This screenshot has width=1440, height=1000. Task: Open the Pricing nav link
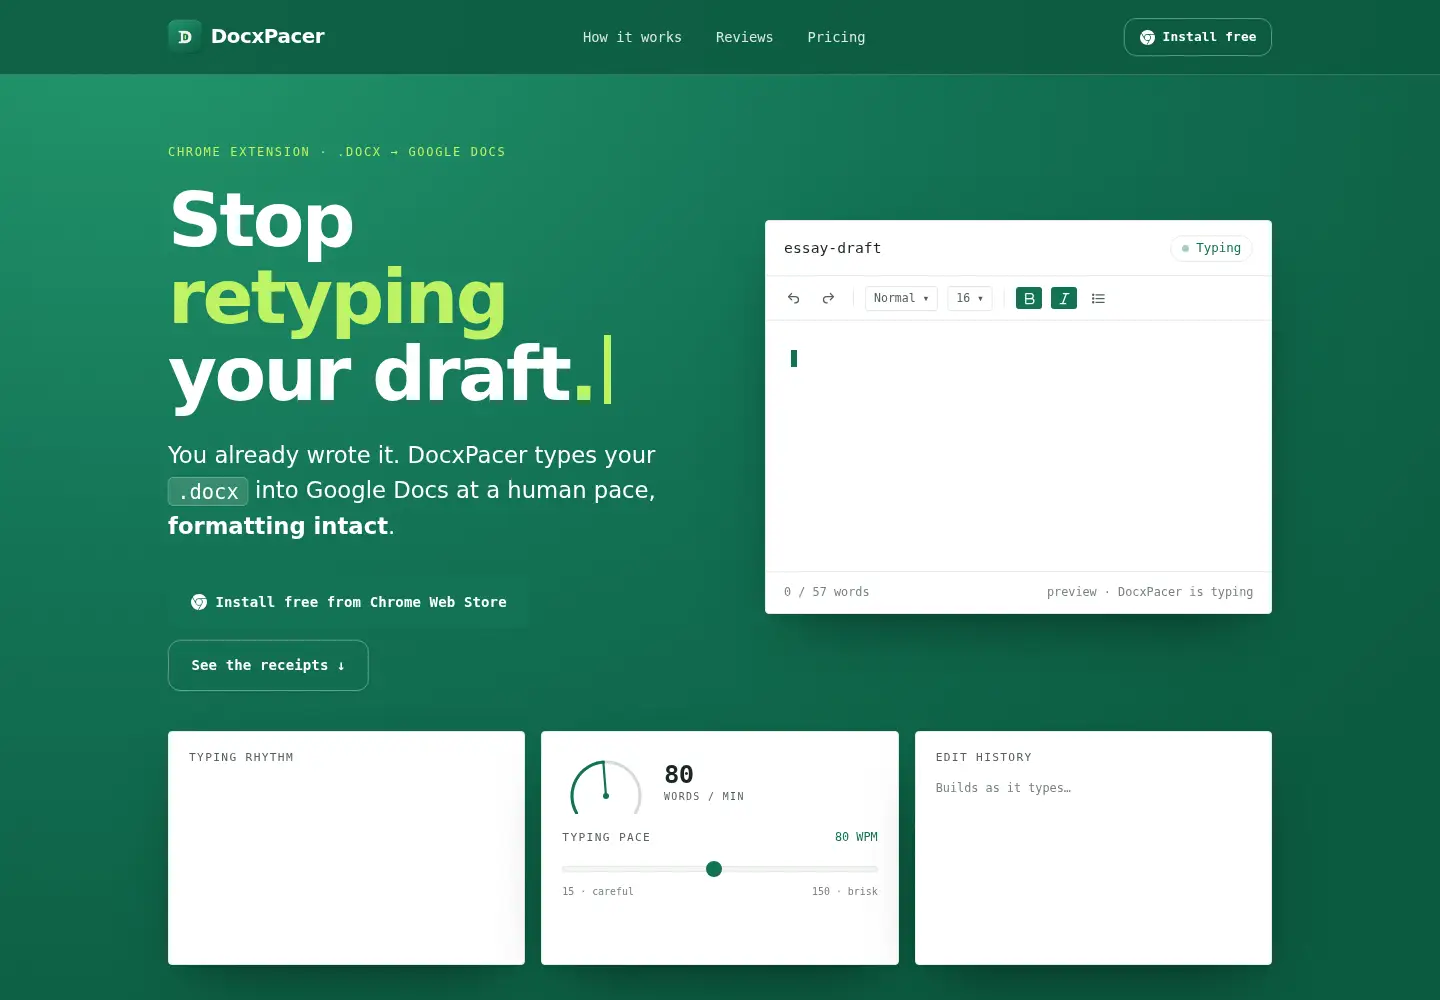coord(836,37)
